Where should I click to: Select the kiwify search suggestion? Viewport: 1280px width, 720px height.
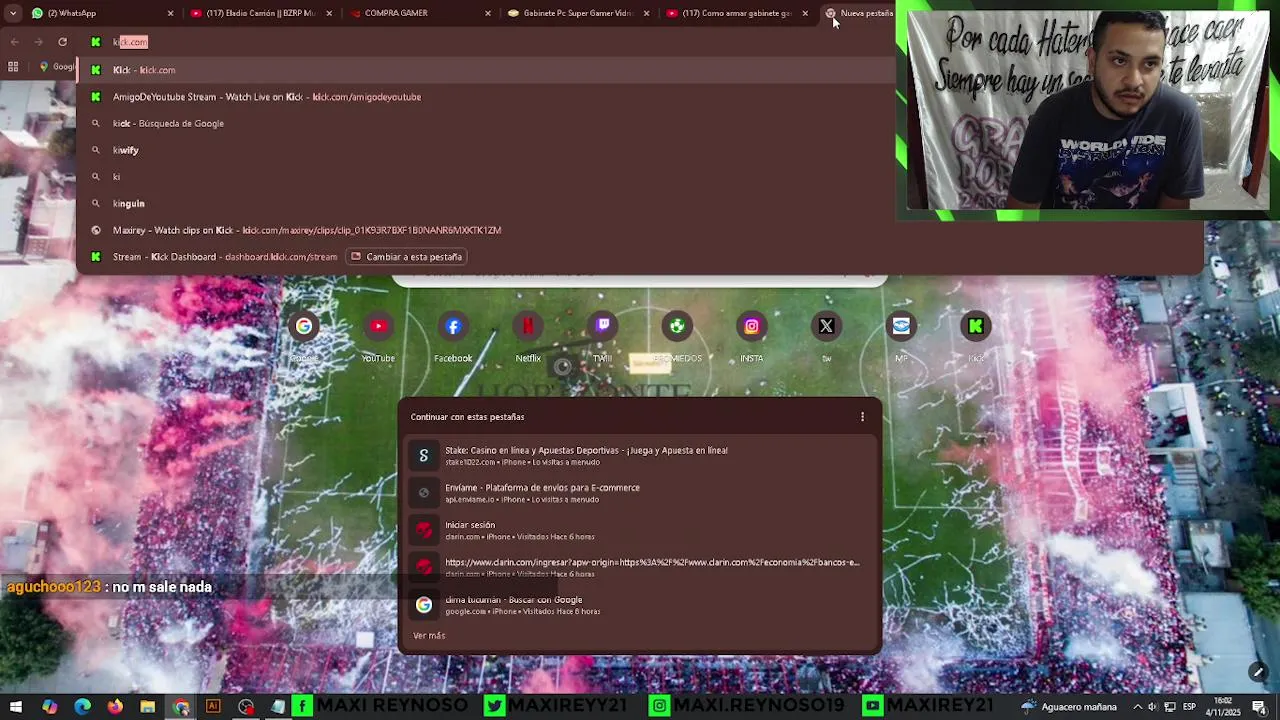[x=640, y=150]
